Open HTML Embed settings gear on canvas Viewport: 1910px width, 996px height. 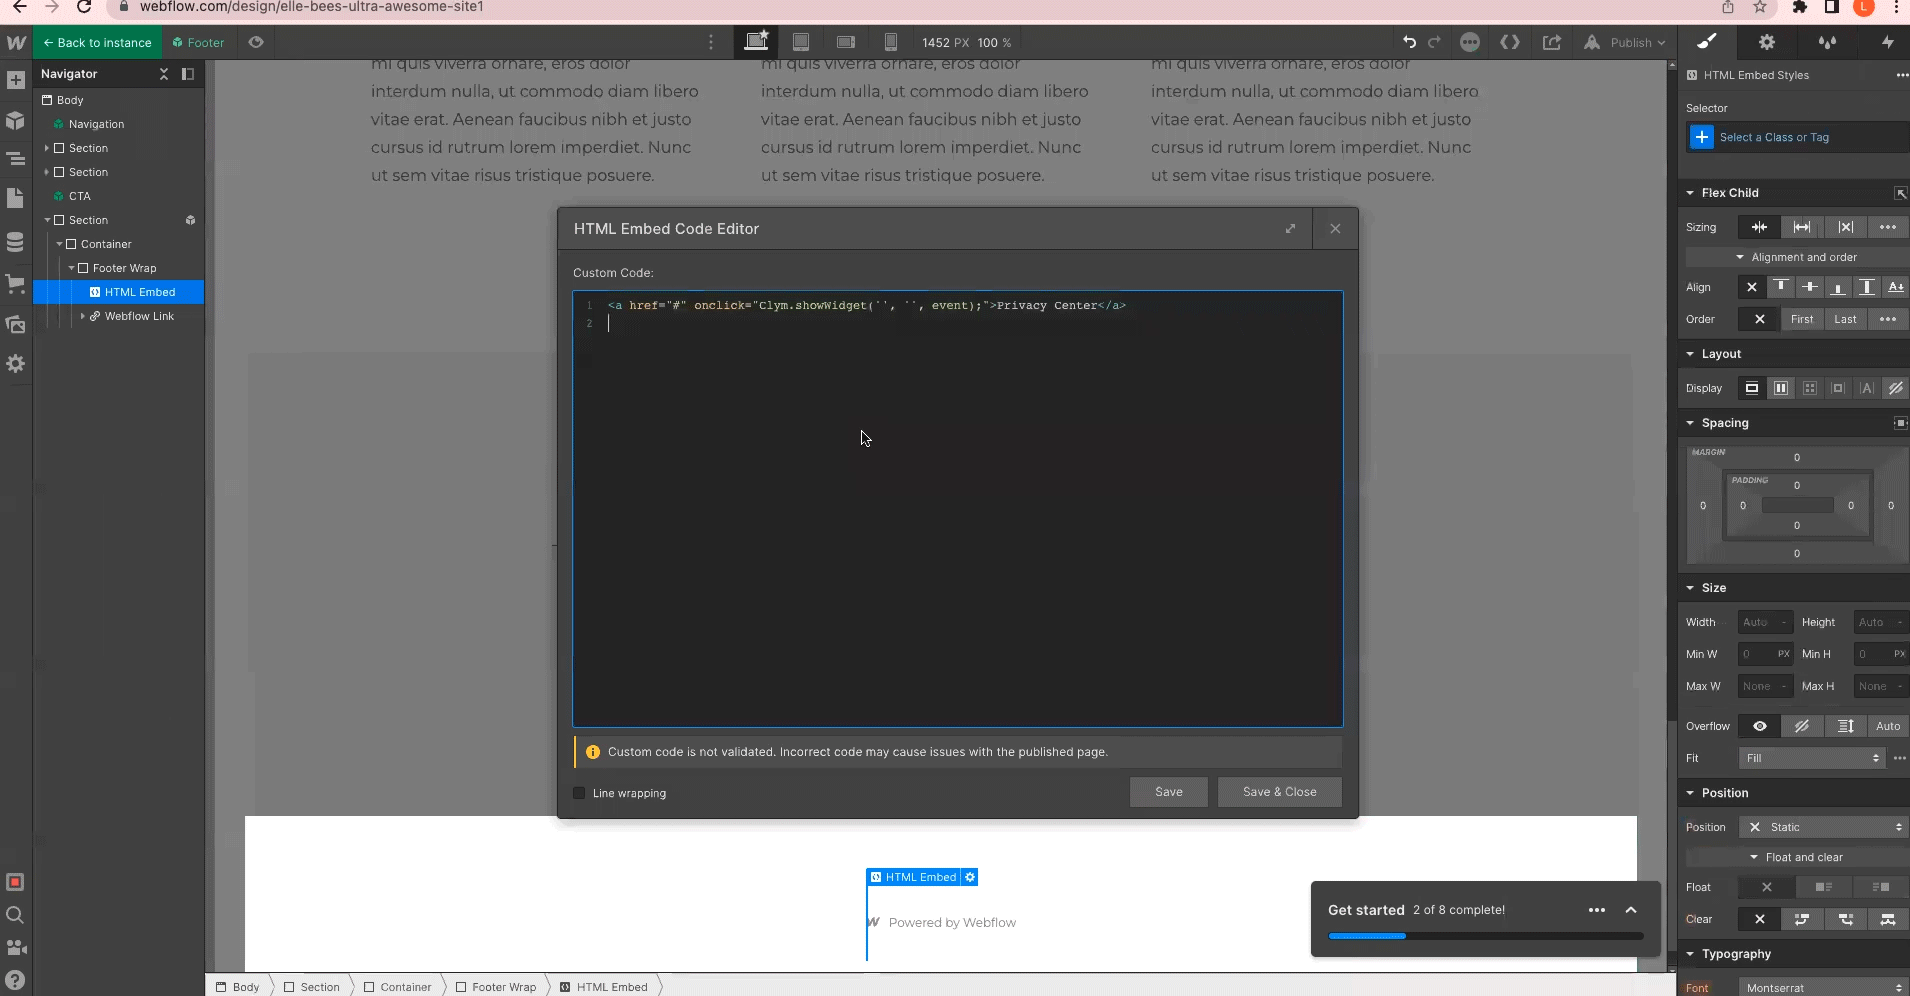pos(970,877)
